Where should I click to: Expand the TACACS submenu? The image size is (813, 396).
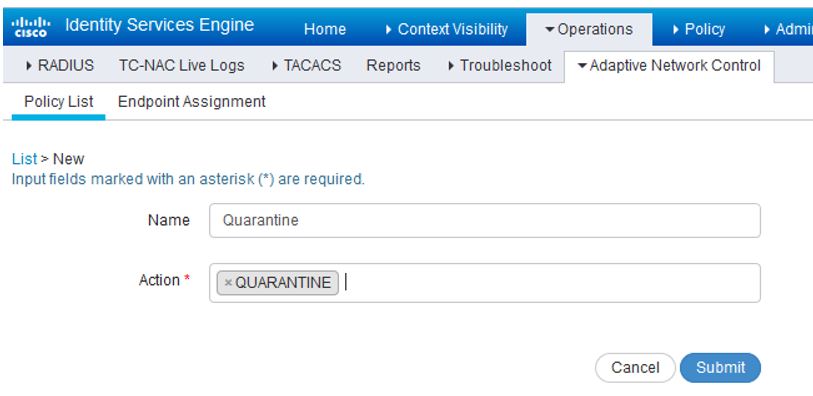click(x=306, y=65)
